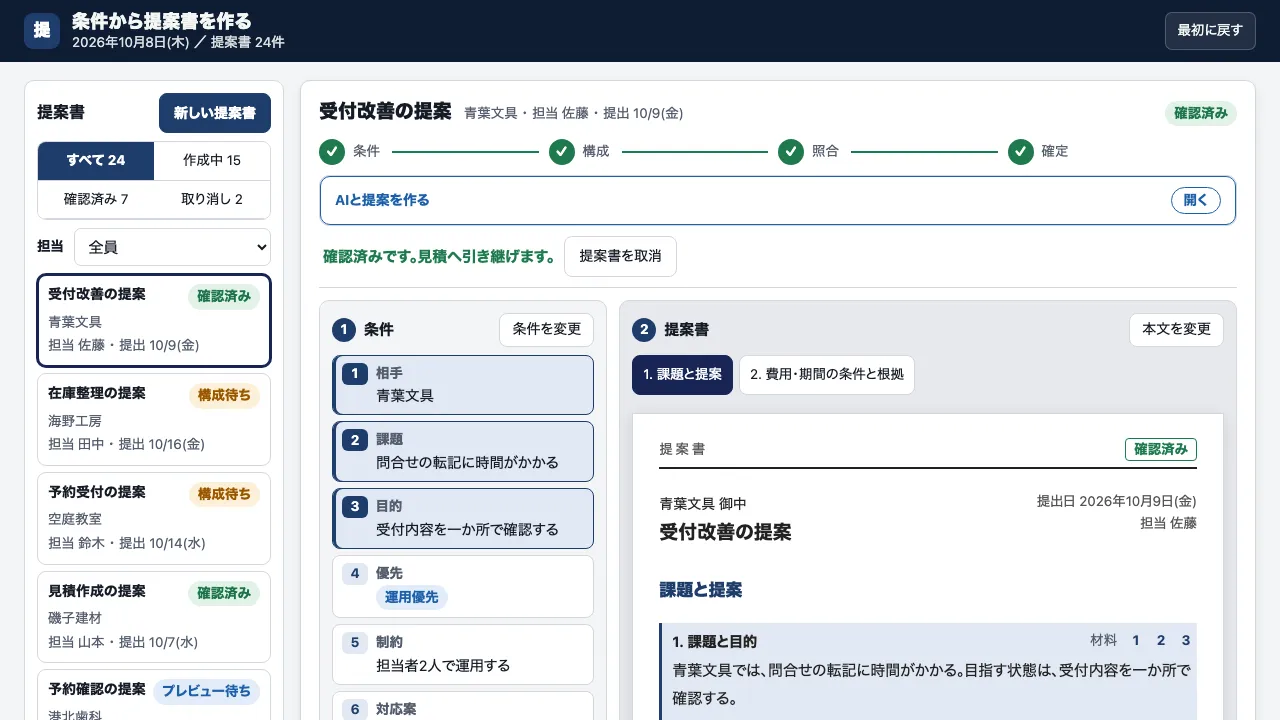Click the 運用優先 tag

coord(412,598)
